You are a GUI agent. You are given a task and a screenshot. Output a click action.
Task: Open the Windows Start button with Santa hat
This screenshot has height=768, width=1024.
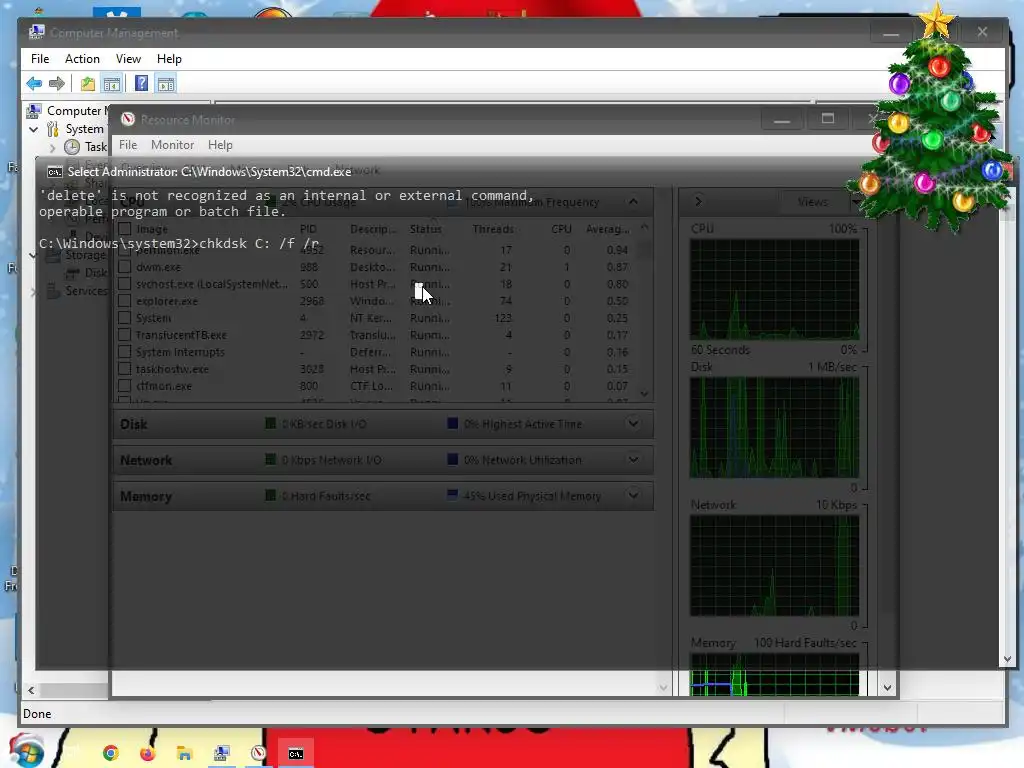click(x=25, y=751)
